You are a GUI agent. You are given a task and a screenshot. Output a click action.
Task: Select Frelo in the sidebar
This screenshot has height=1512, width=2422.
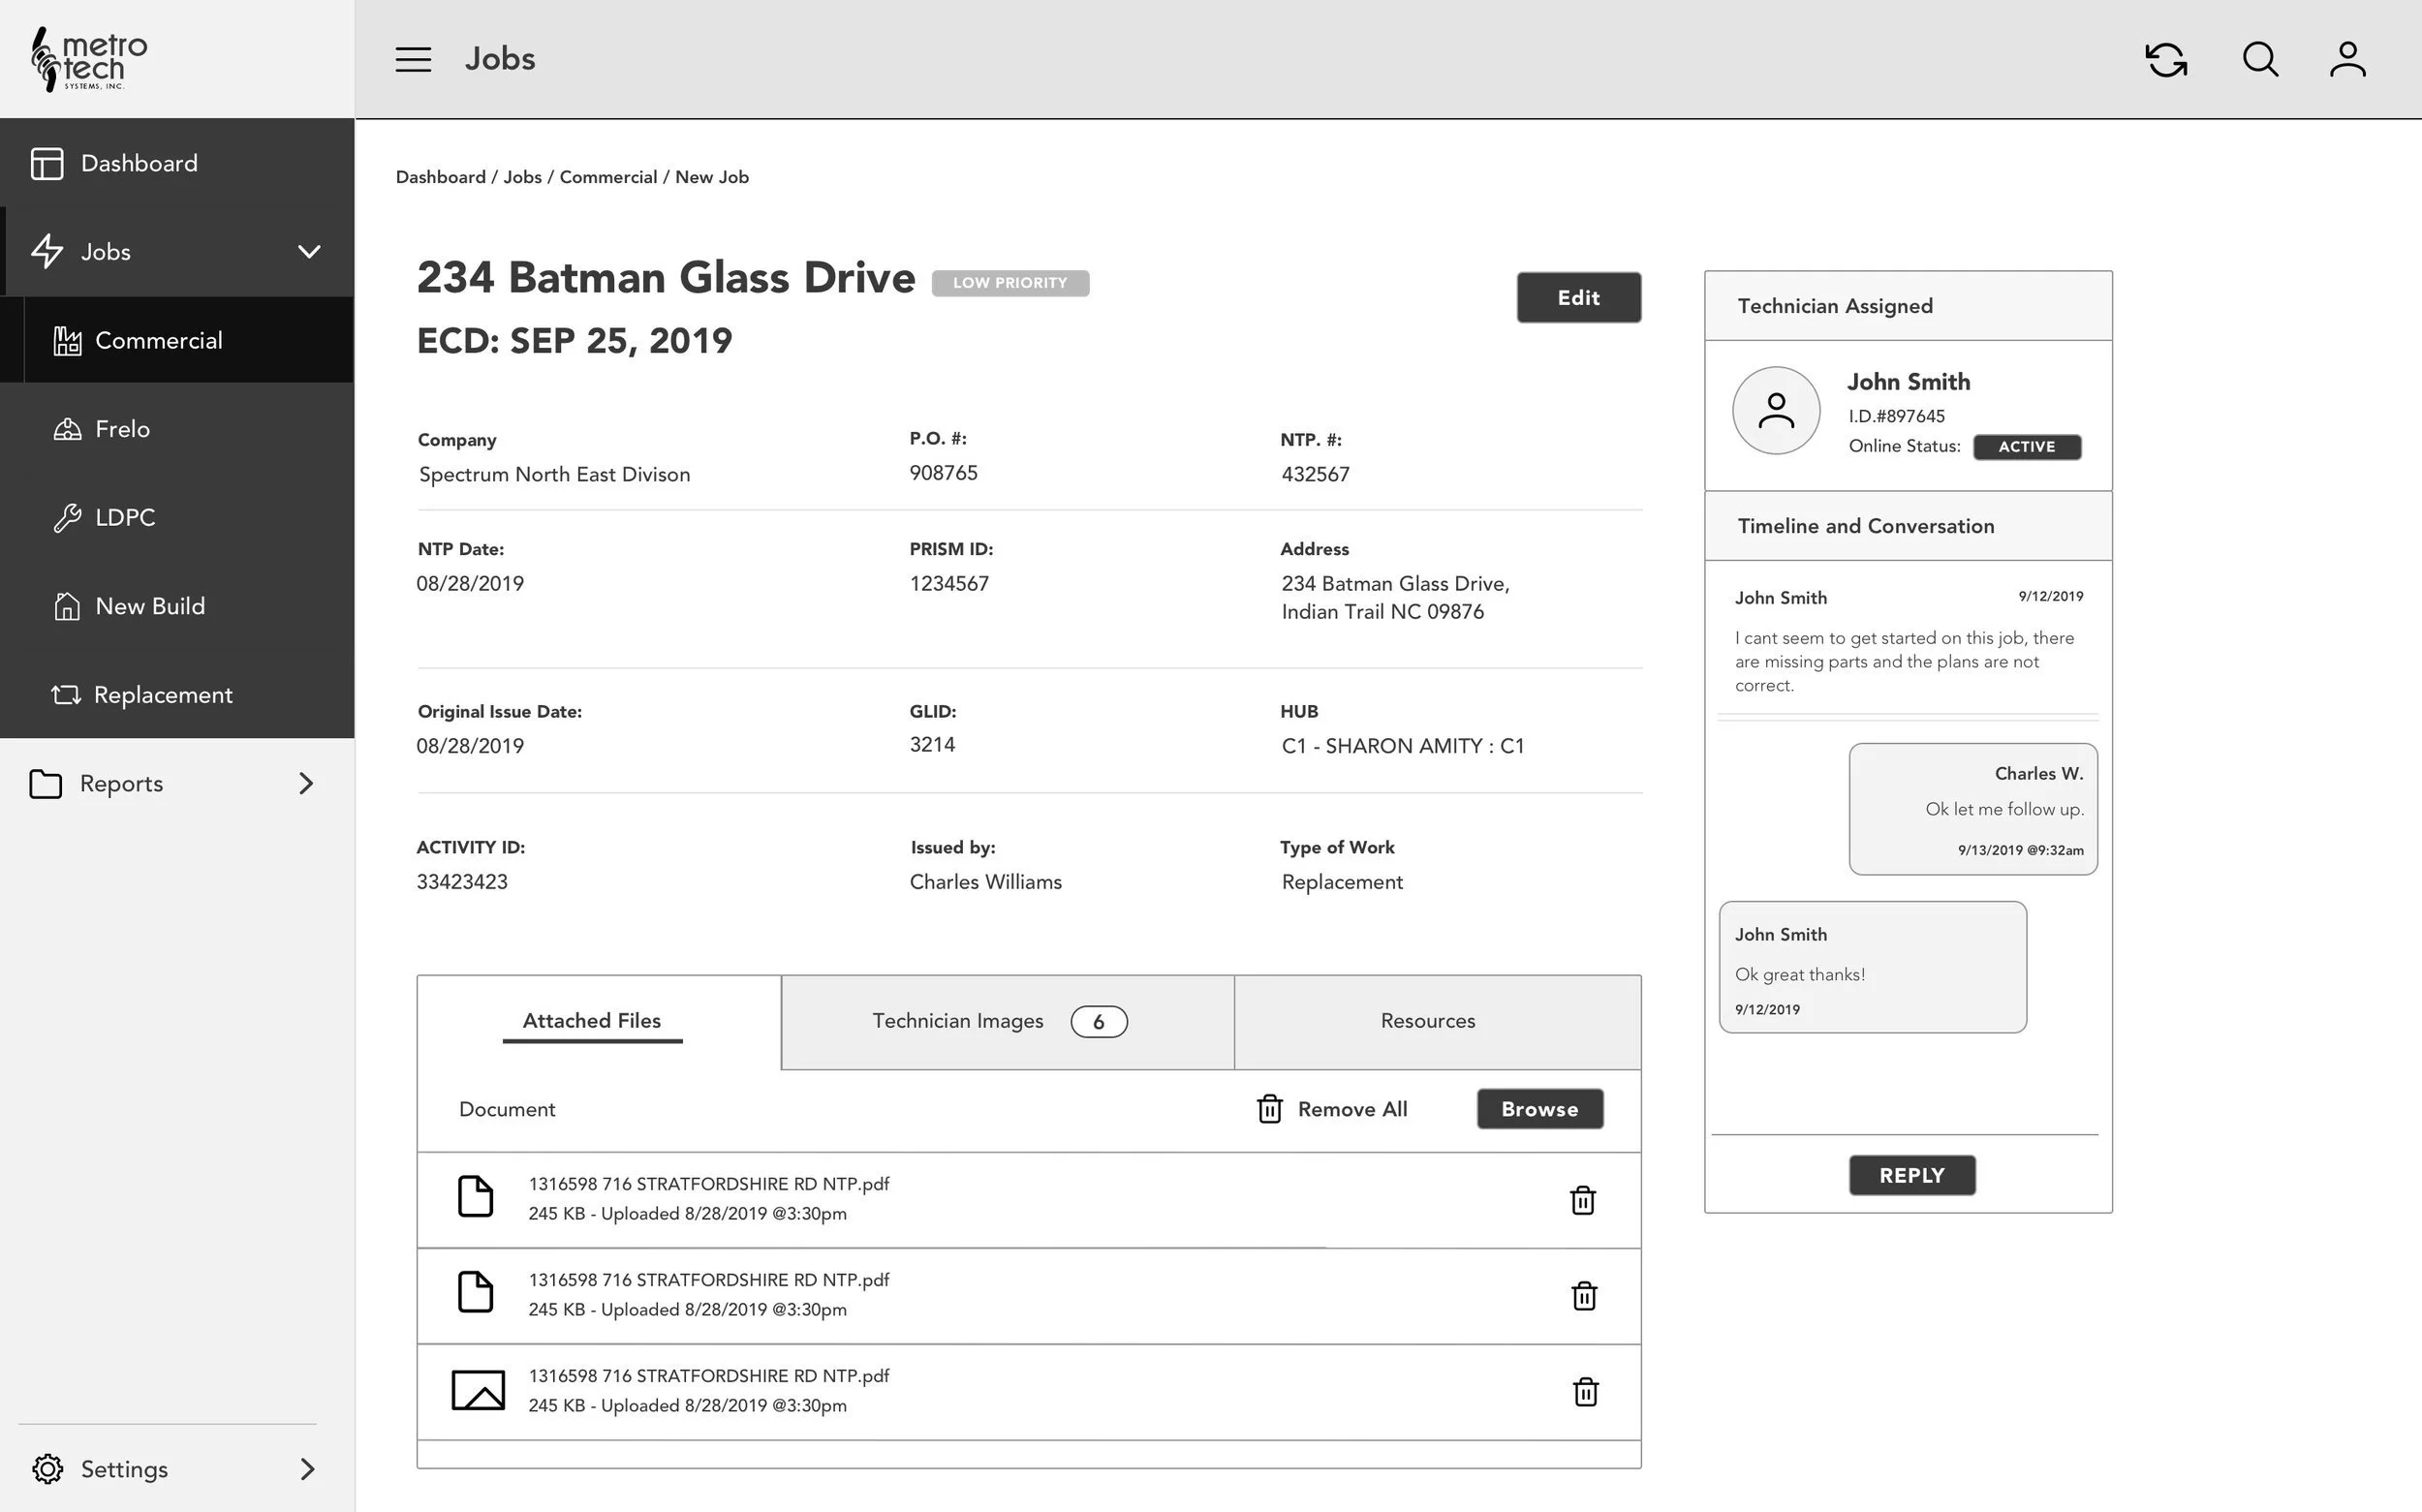pyautogui.click(x=122, y=429)
